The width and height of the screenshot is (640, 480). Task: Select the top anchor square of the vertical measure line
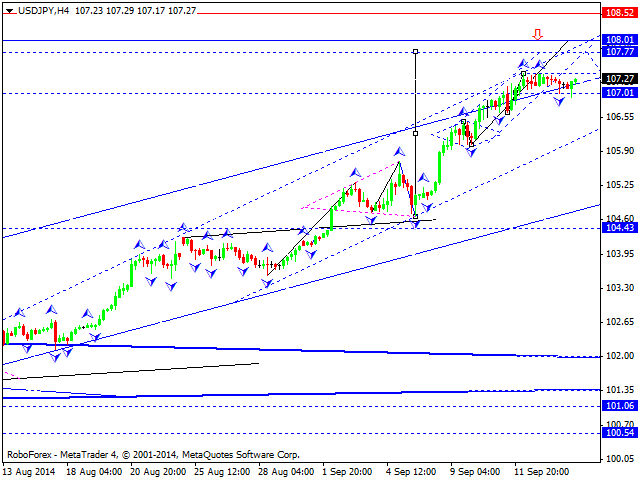pyautogui.click(x=415, y=50)
